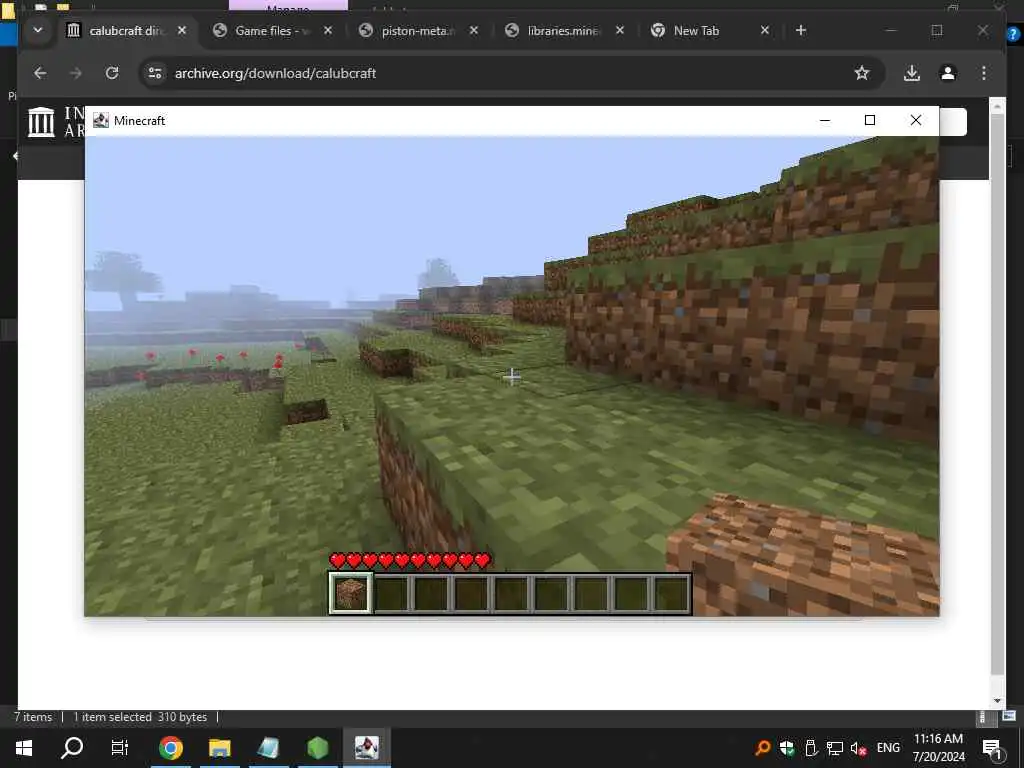Open Chrome tab search dropdown

point(38,30)
